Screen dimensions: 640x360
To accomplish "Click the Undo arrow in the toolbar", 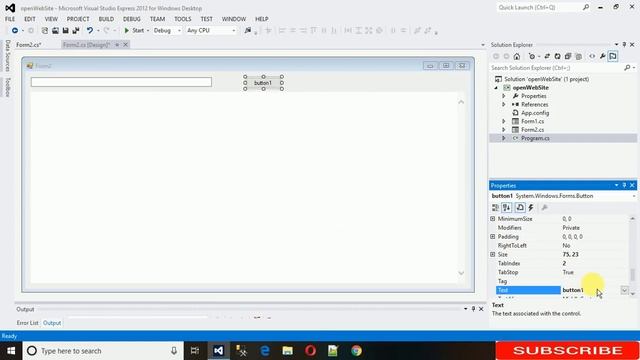I will [x=89, y=31].
